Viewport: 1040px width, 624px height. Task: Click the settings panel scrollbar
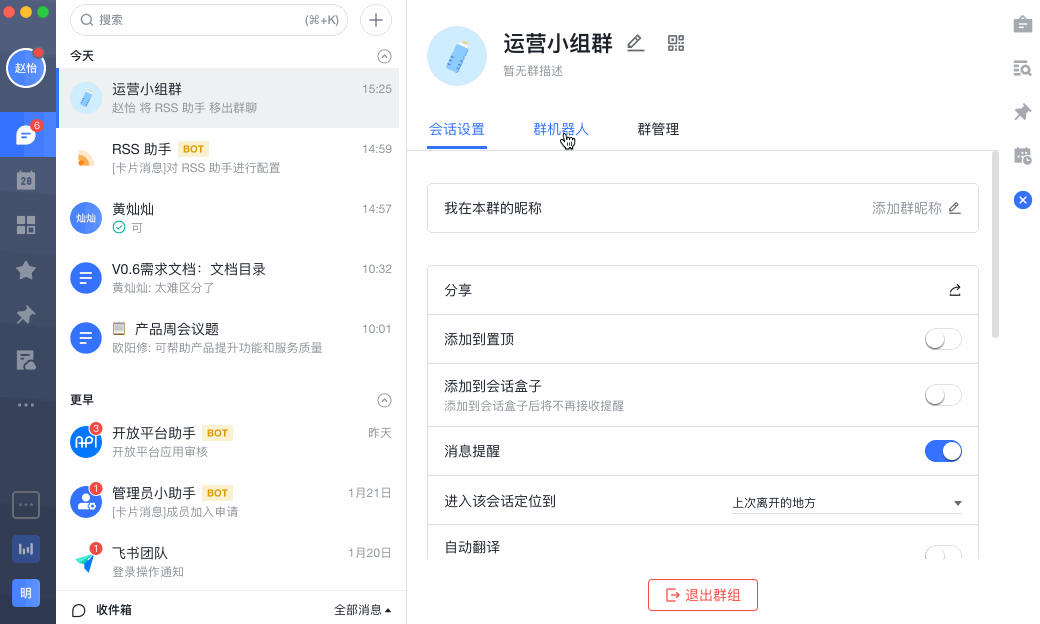click(995, 245)
